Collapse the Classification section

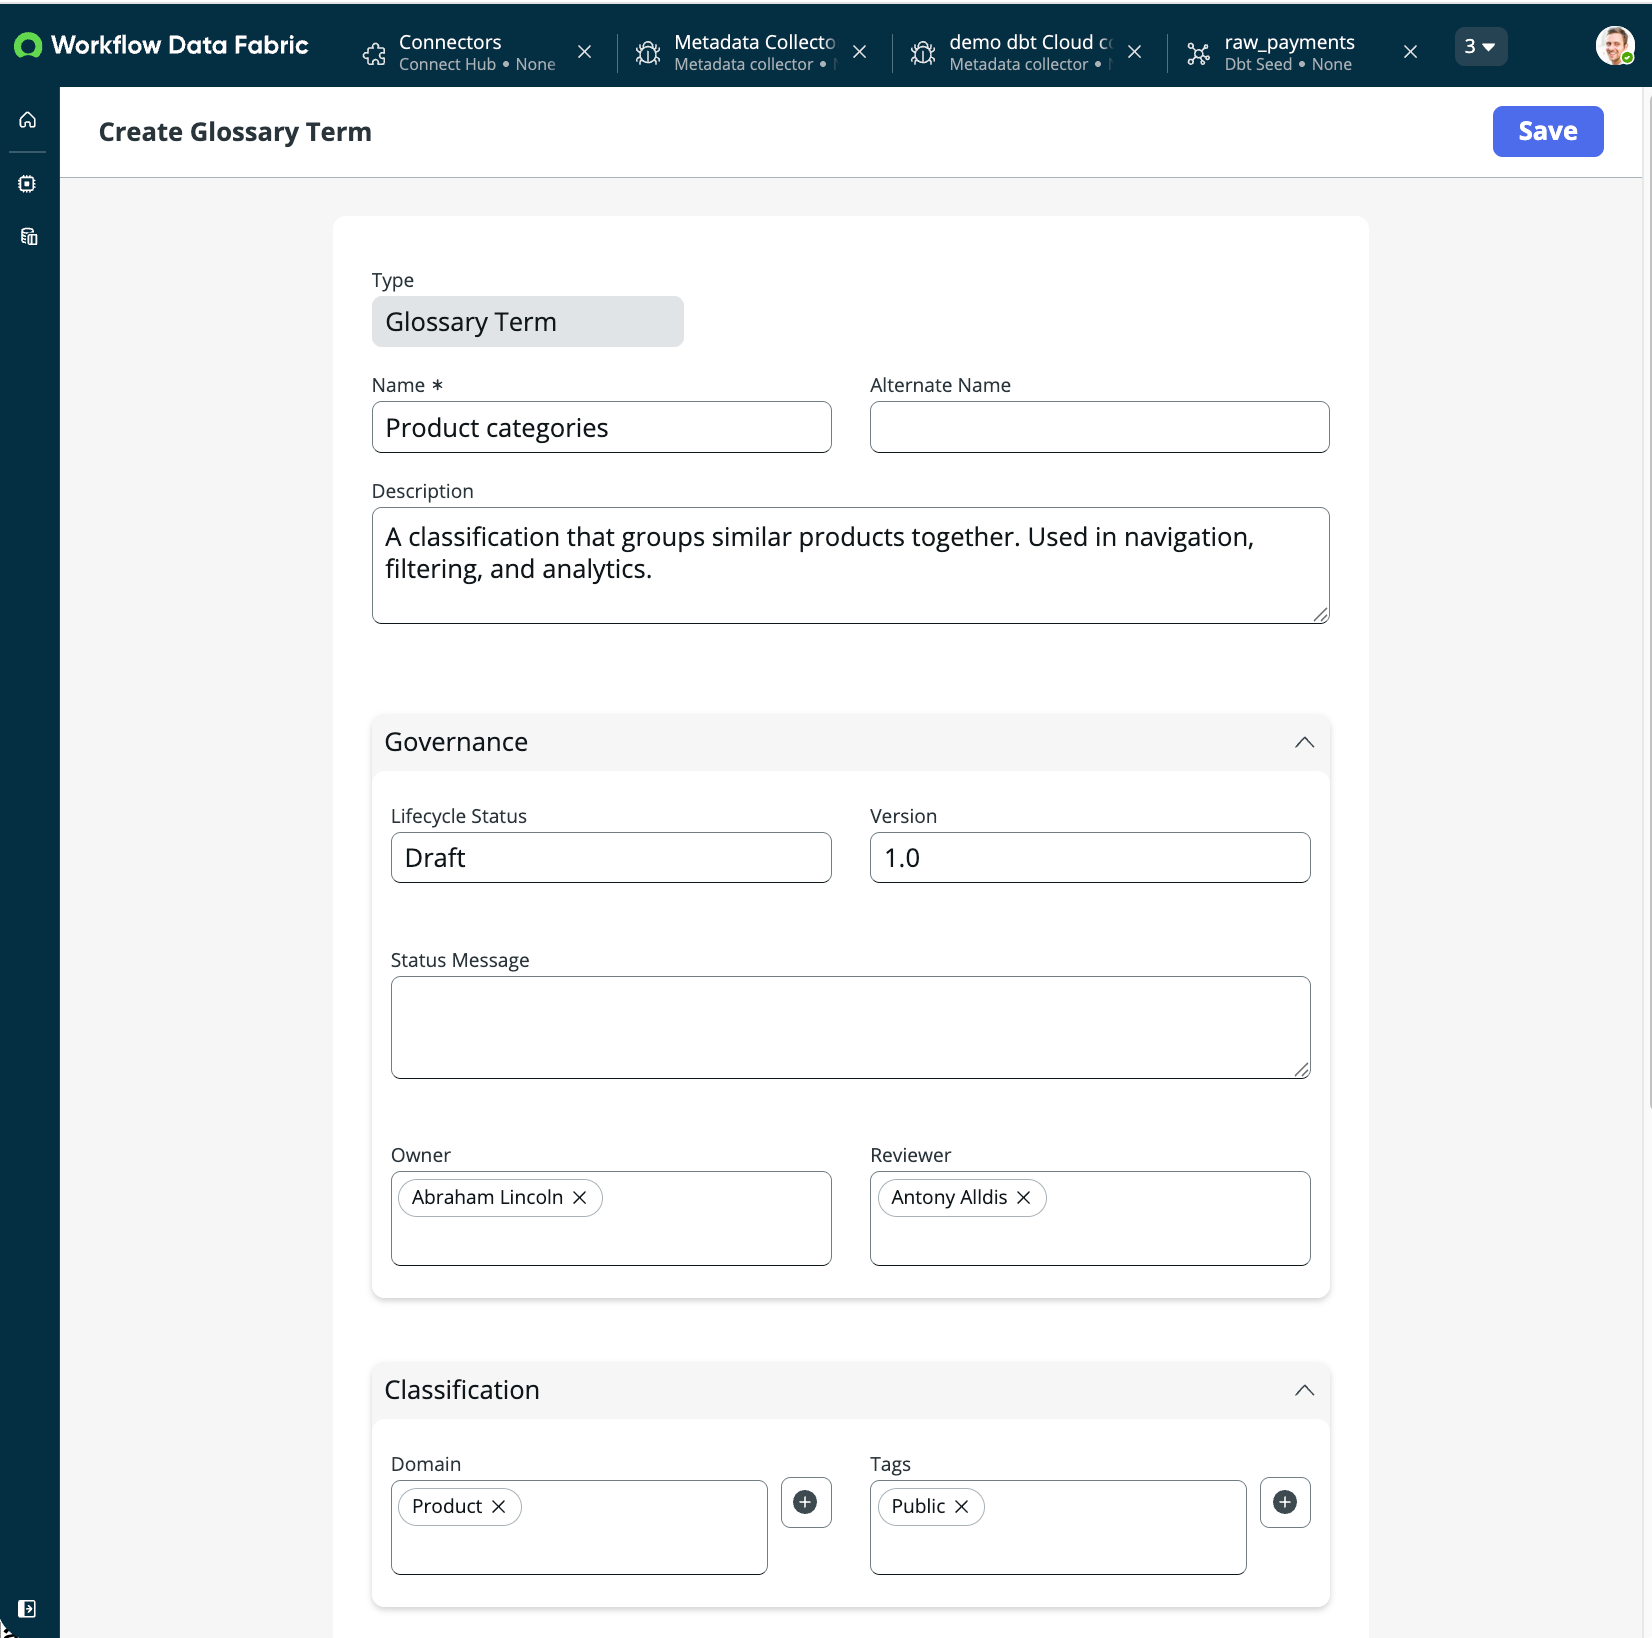click(1304, 1390)
